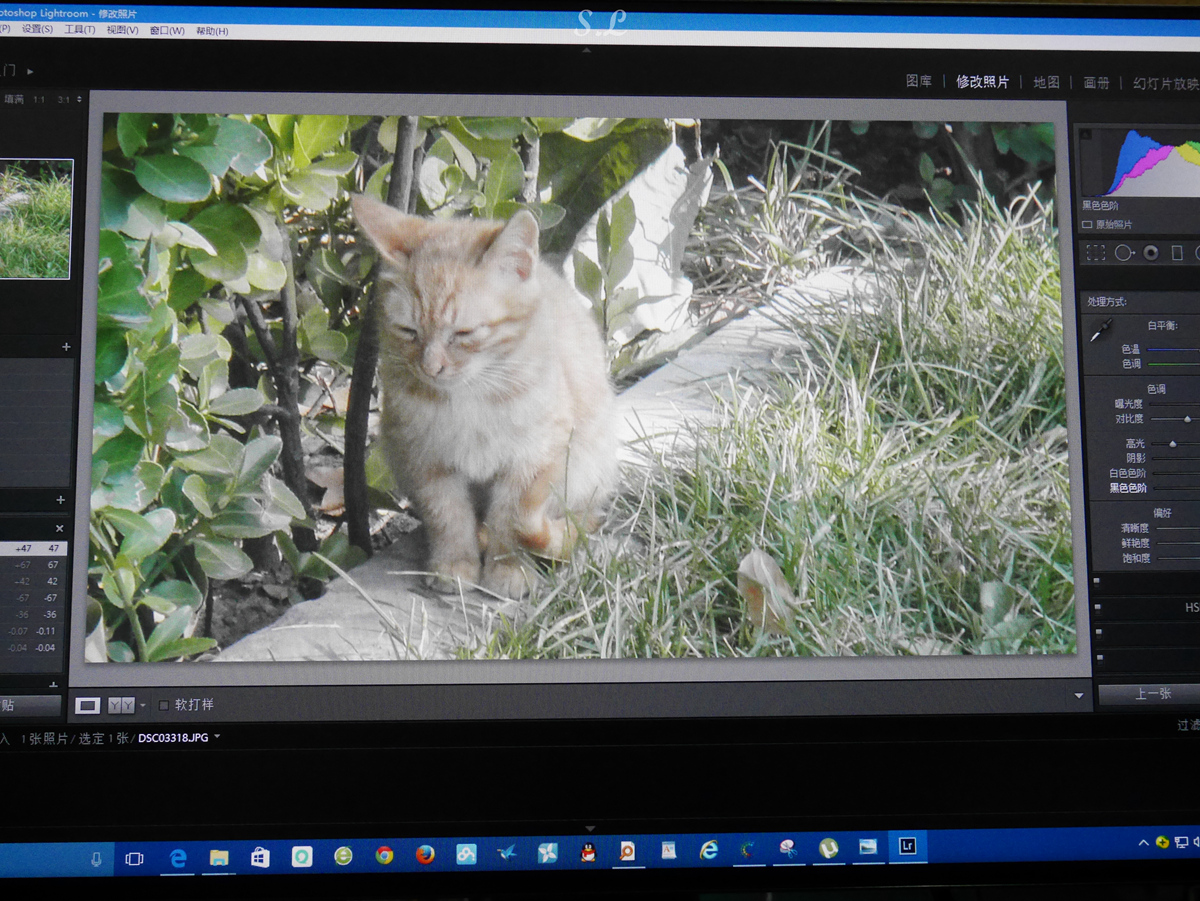Set navigator zoom to 1:1
The height and width of the screenshot is (901, 1200).
click(39, 100)
